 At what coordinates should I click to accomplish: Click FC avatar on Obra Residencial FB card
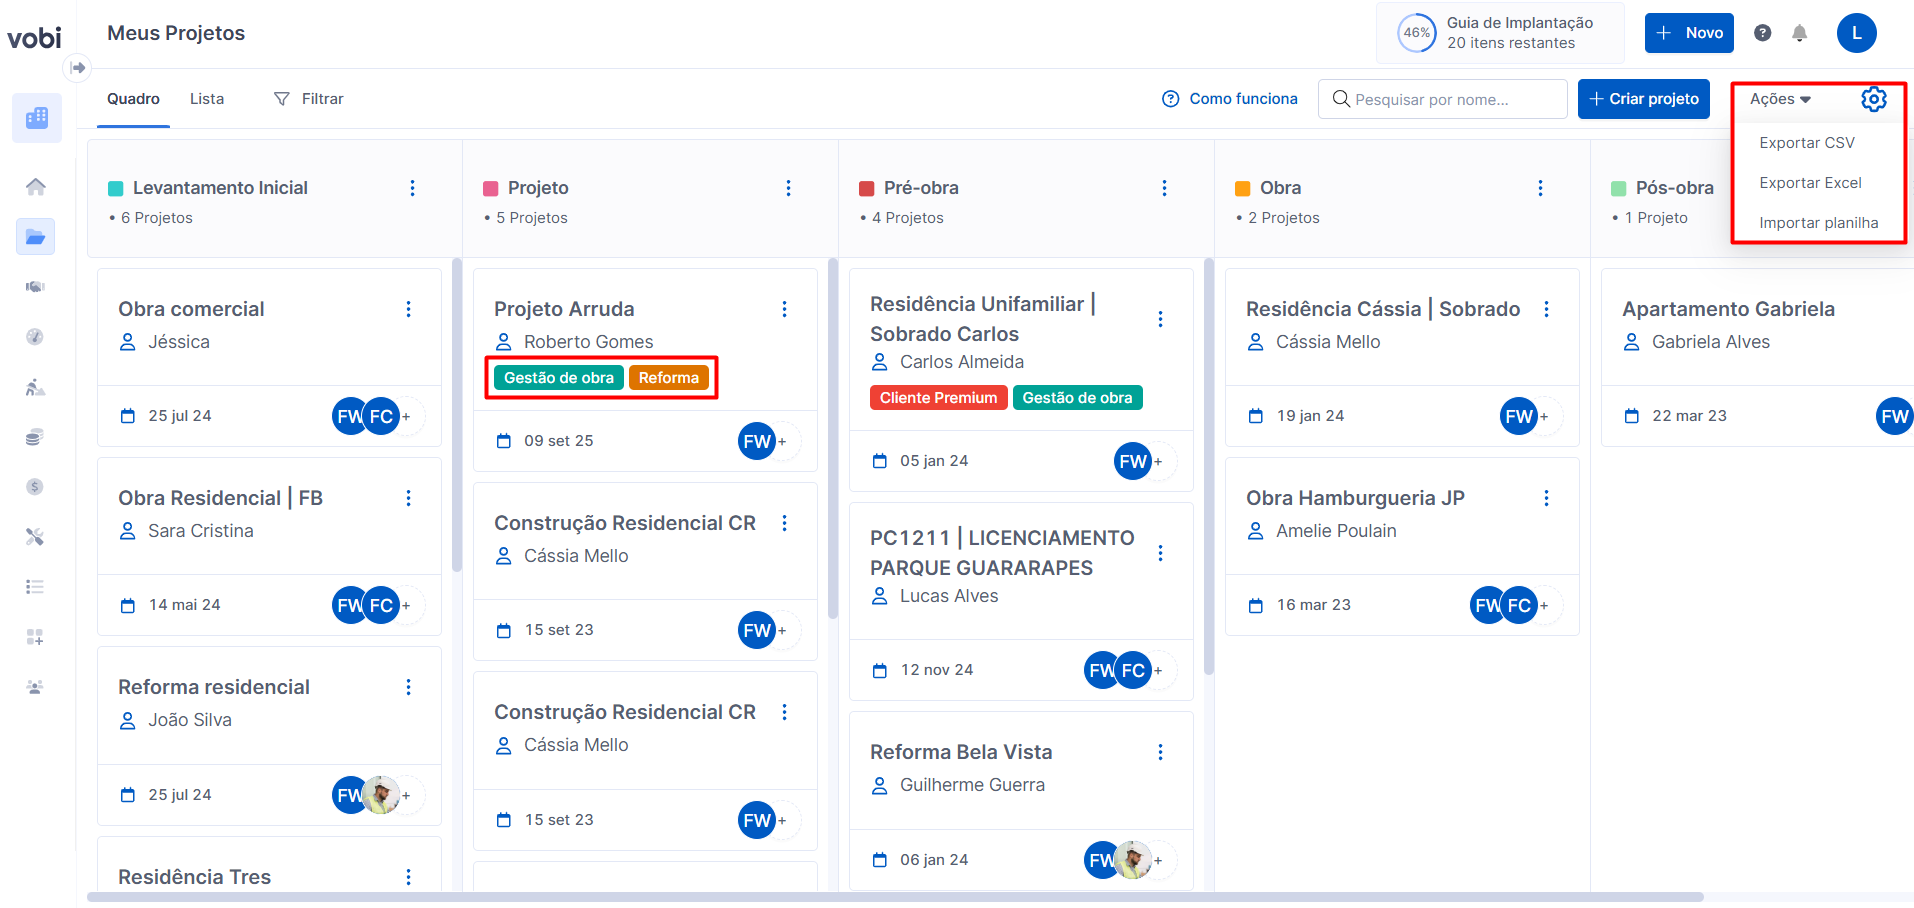pyautogui.click(x=381, y=605)
